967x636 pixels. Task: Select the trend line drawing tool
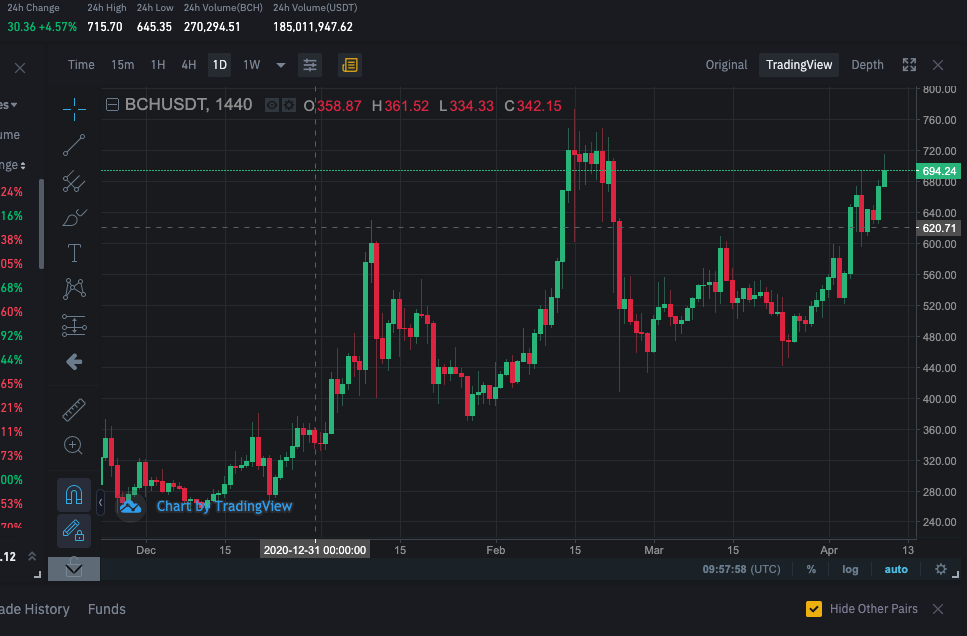tap(74, 145)
